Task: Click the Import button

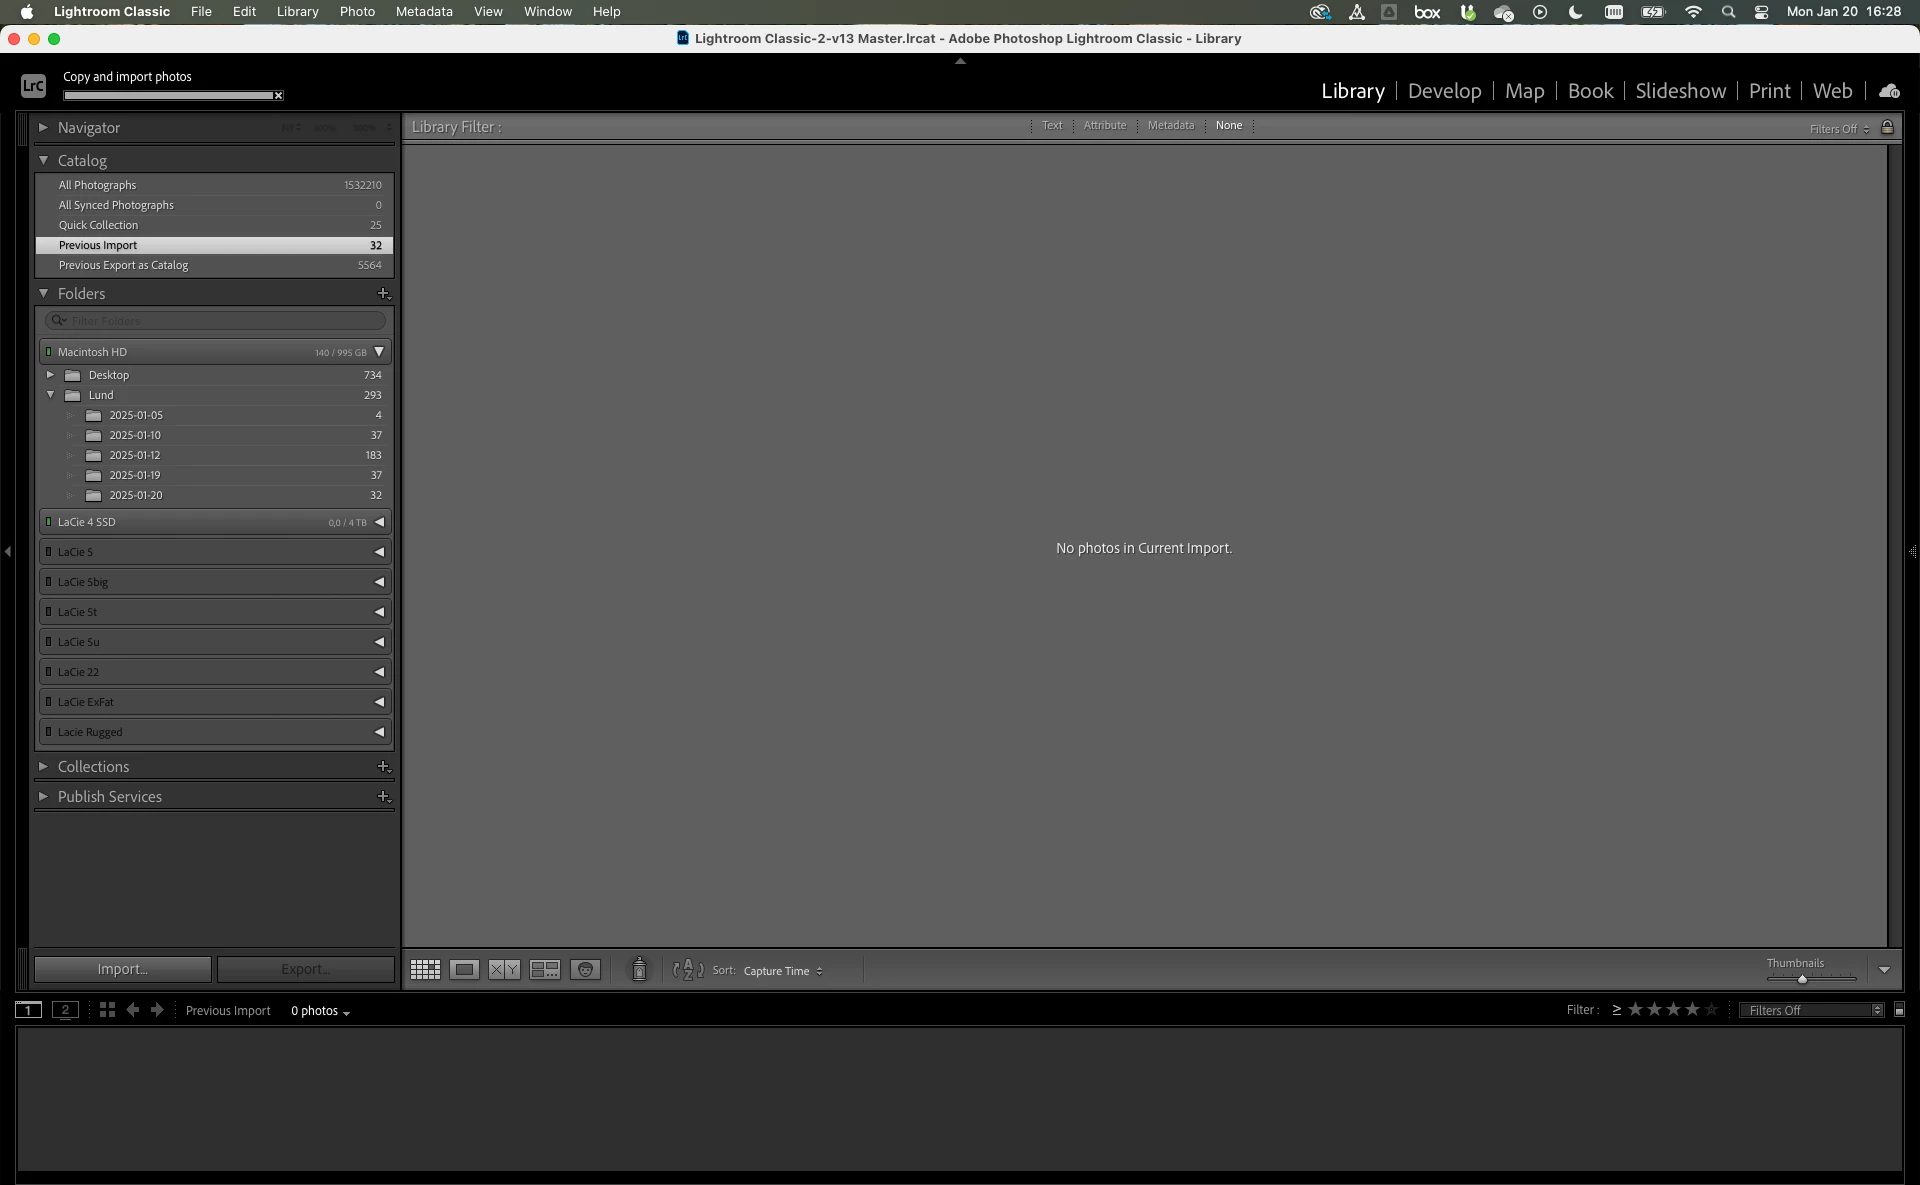Action: tap(122, 969)
